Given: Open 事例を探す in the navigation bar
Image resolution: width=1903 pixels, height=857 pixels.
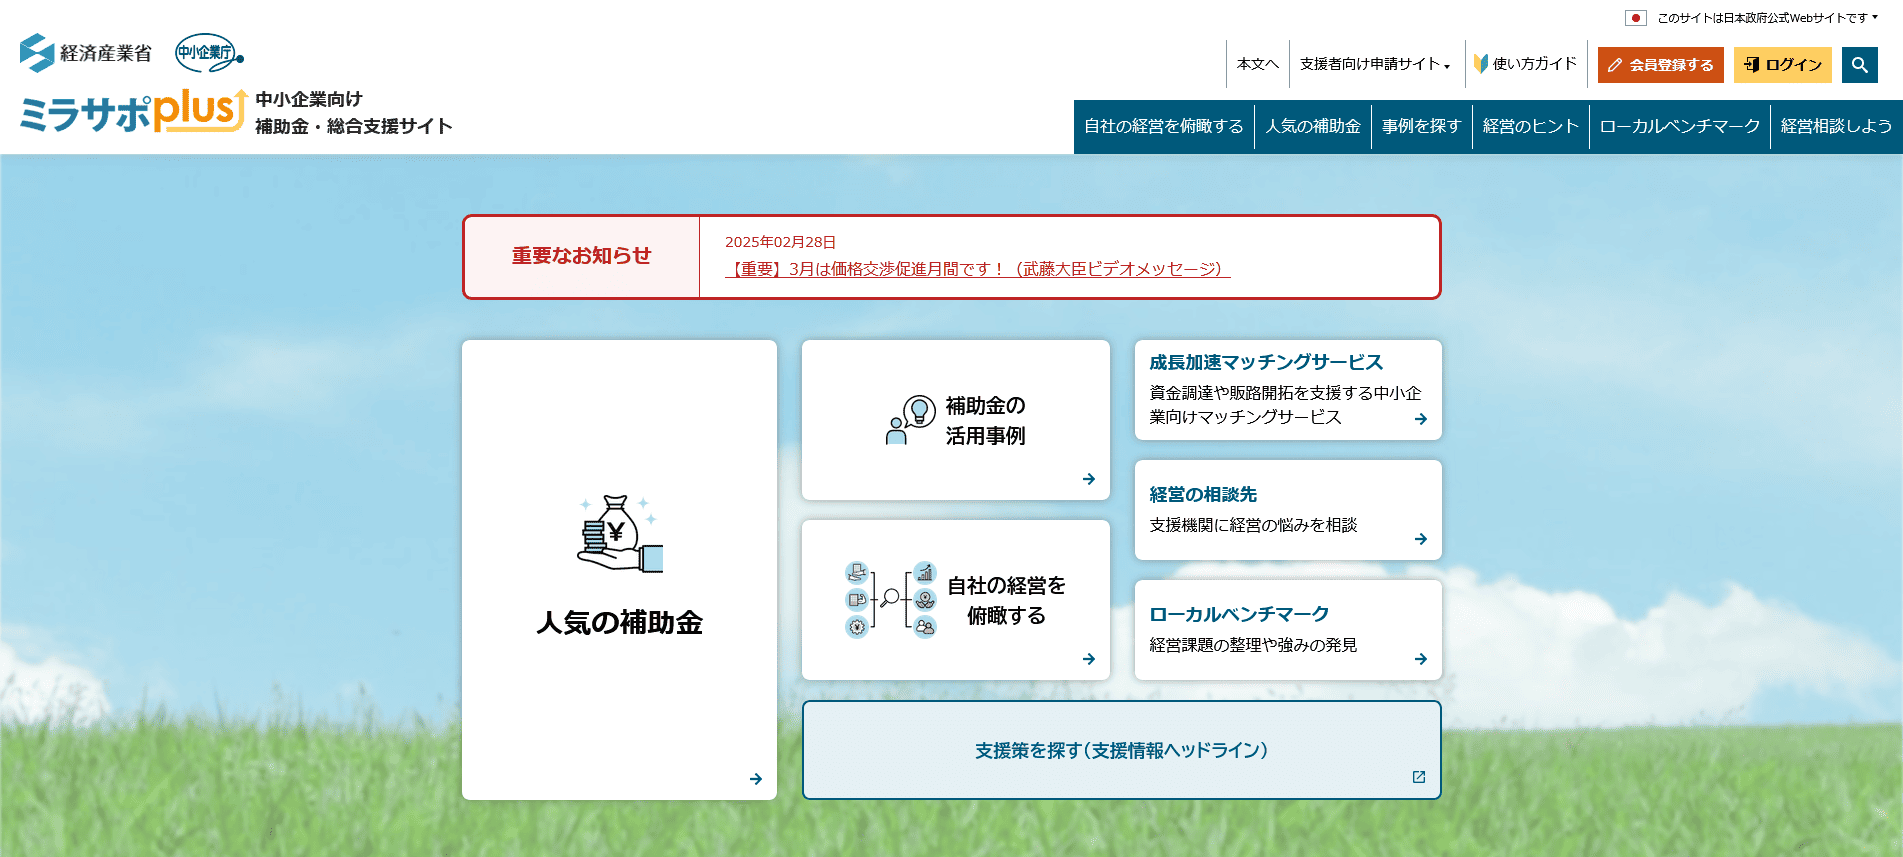Looking at the screenshot, I should pyautogui.click(x=1421, y=126).
